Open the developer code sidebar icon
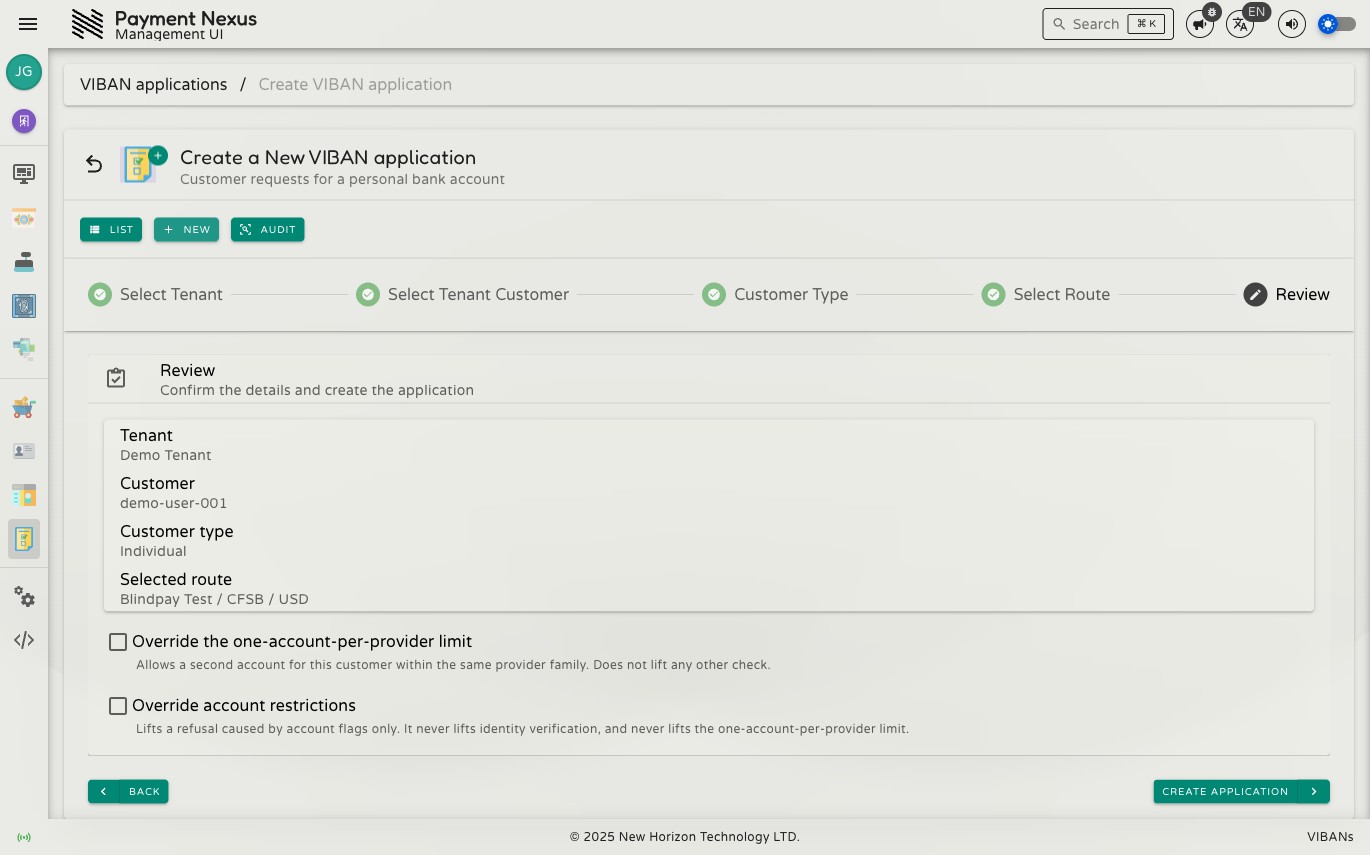Image resolution: width=1370 pixels, height=855 pixels. click(24, 640)
